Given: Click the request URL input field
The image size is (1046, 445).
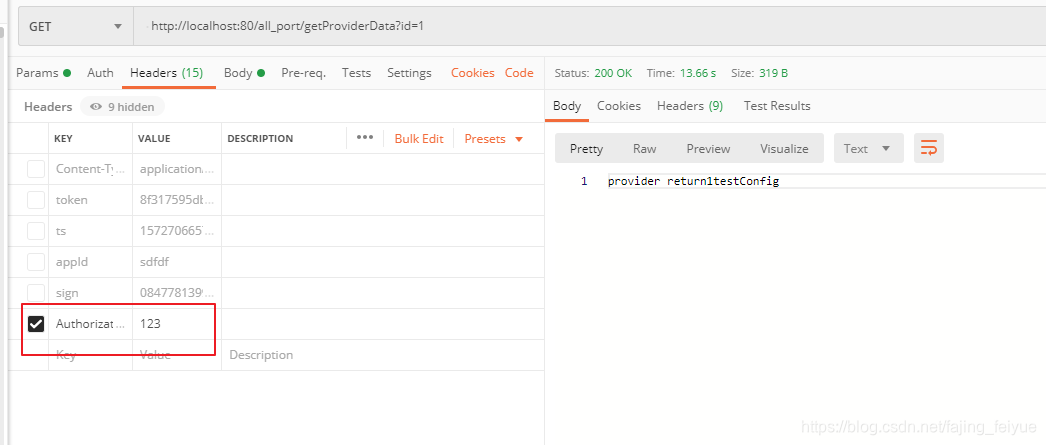Looking at the screenshot, I should 590,27.
